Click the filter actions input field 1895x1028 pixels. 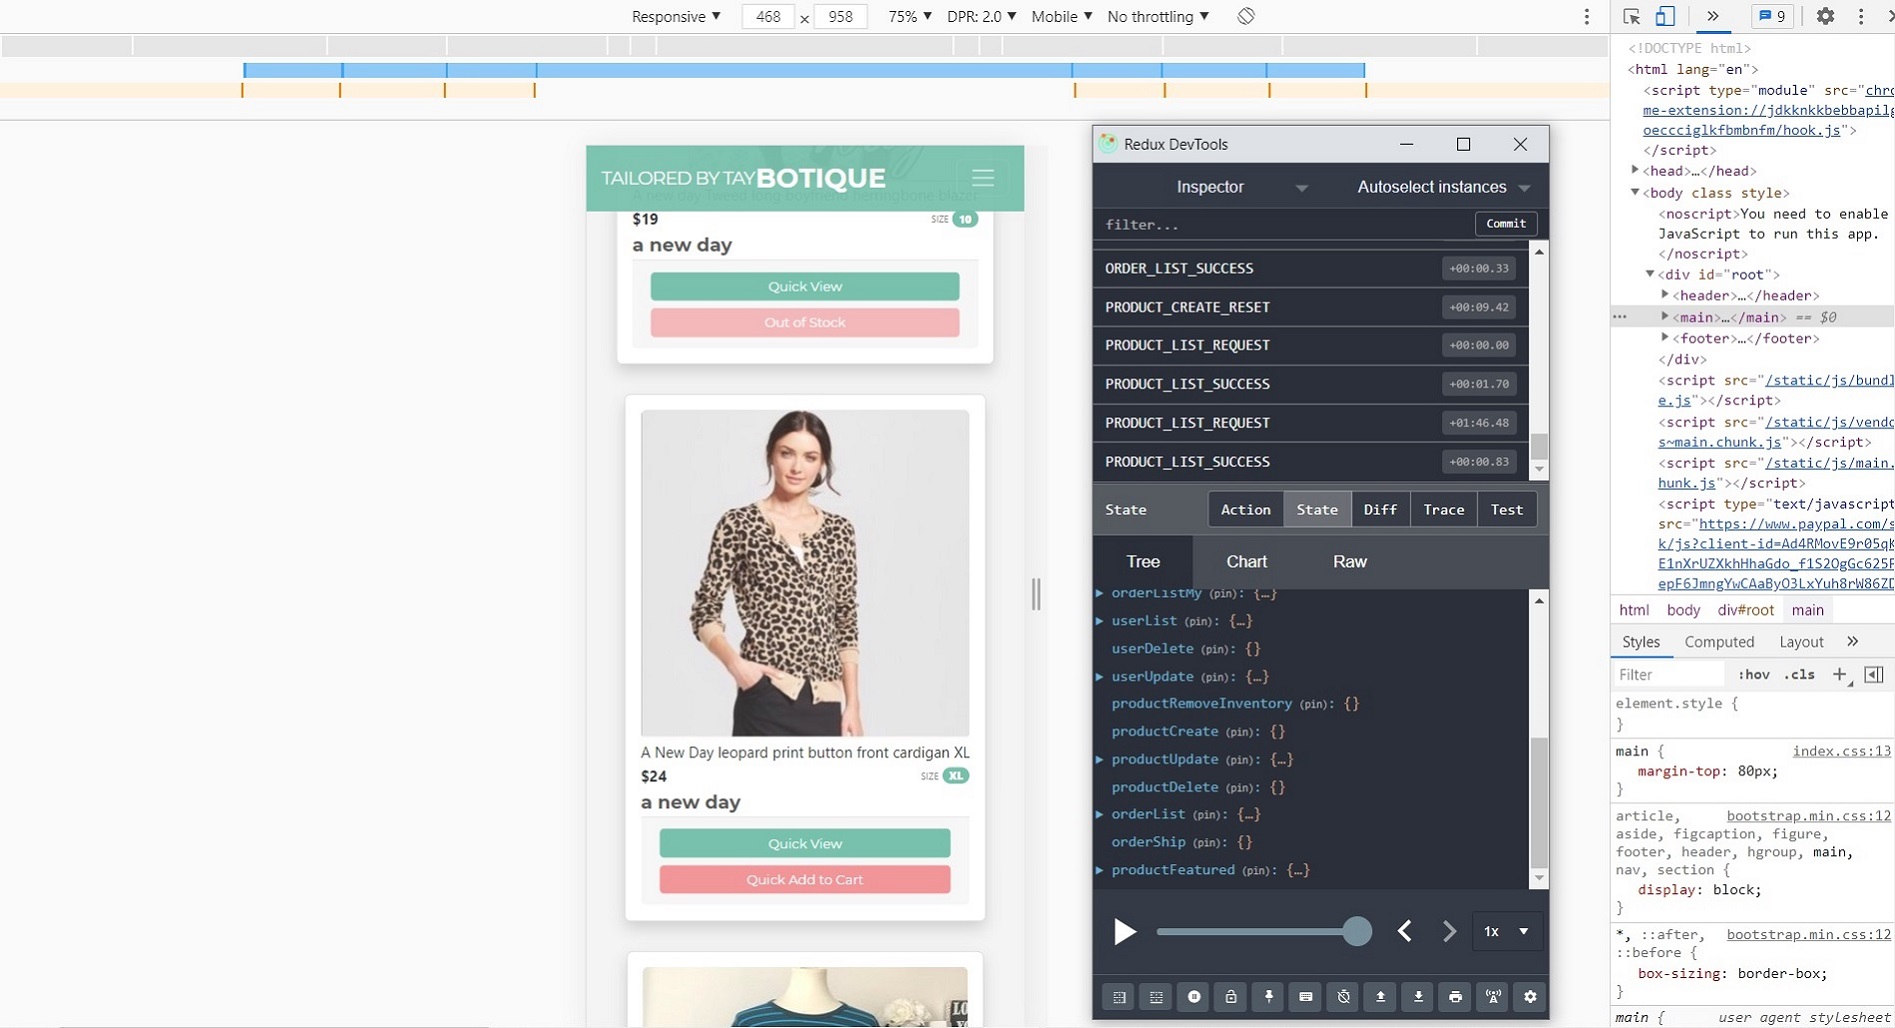coord(1284,225)
